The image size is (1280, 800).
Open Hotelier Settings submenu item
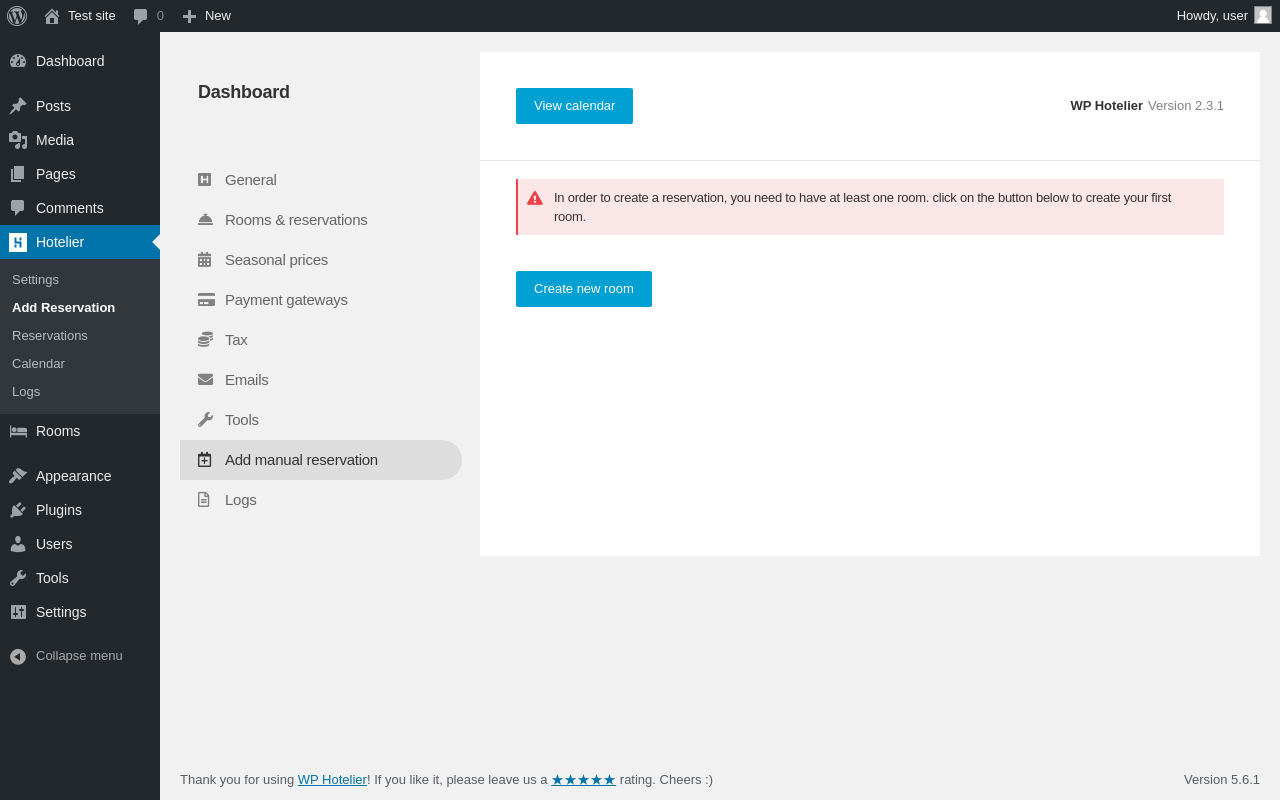[35, 280]
